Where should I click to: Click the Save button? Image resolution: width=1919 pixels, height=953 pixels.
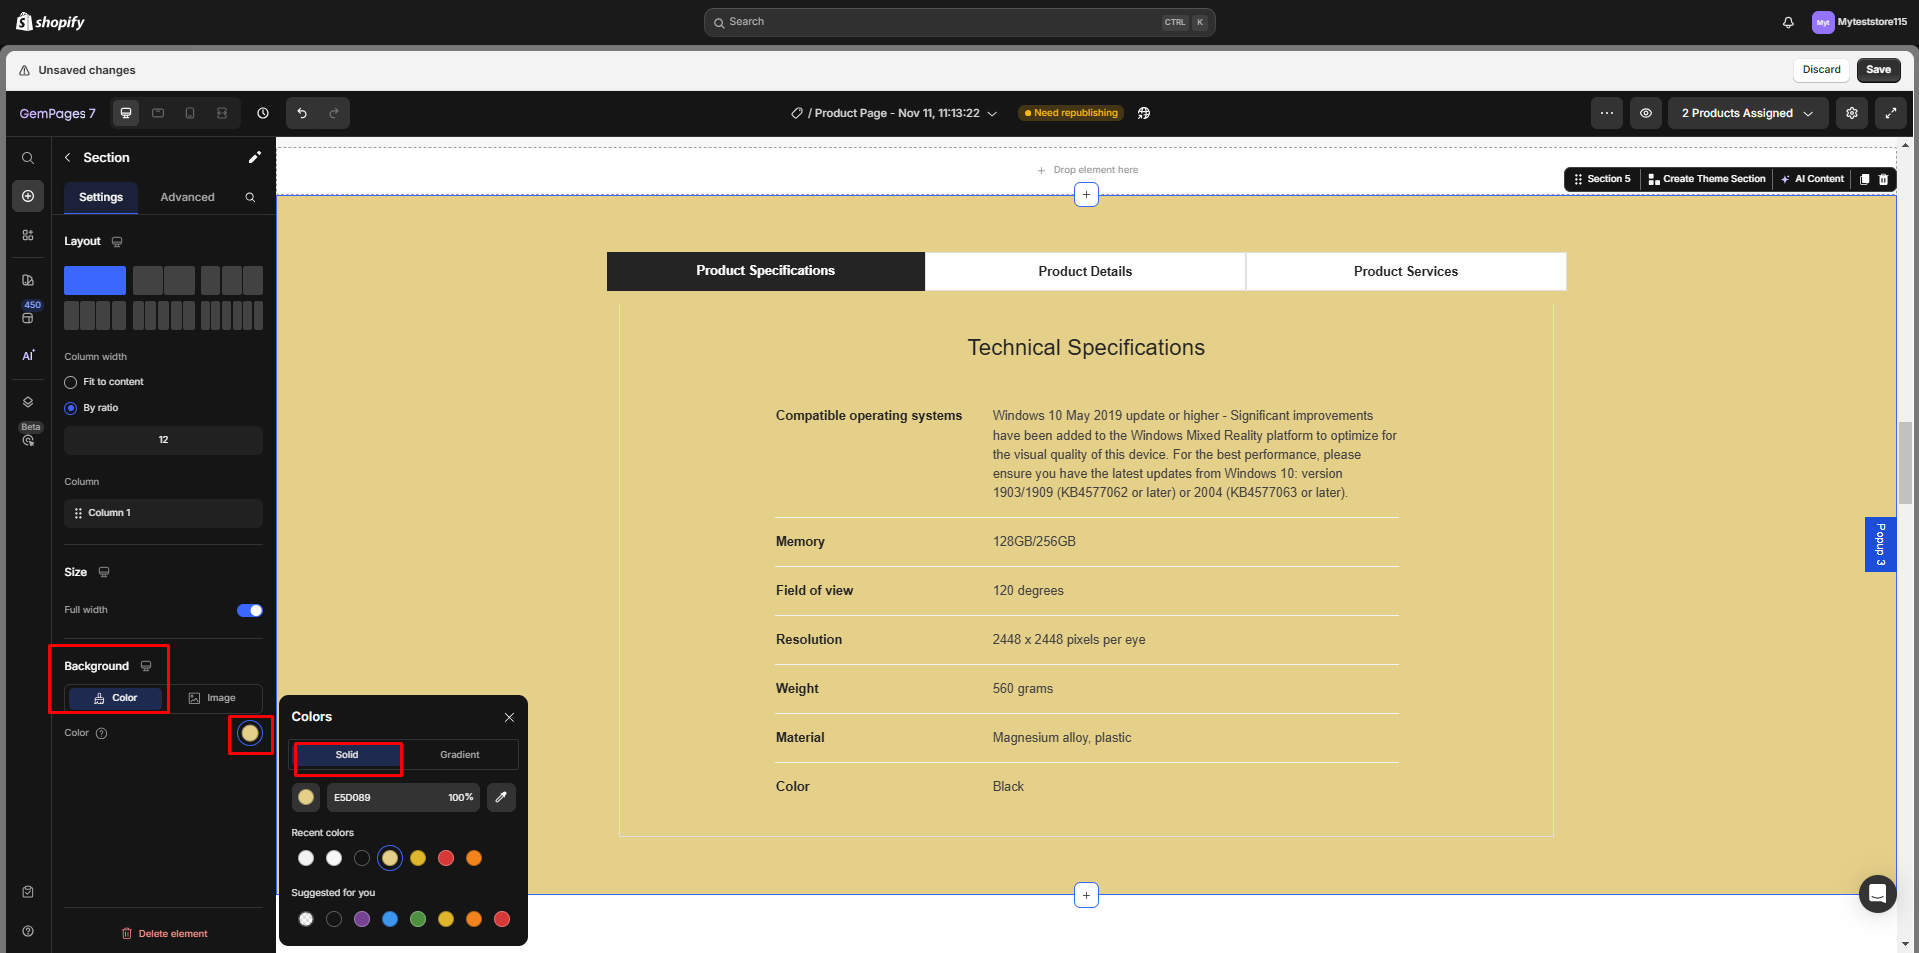point(1878,70)
